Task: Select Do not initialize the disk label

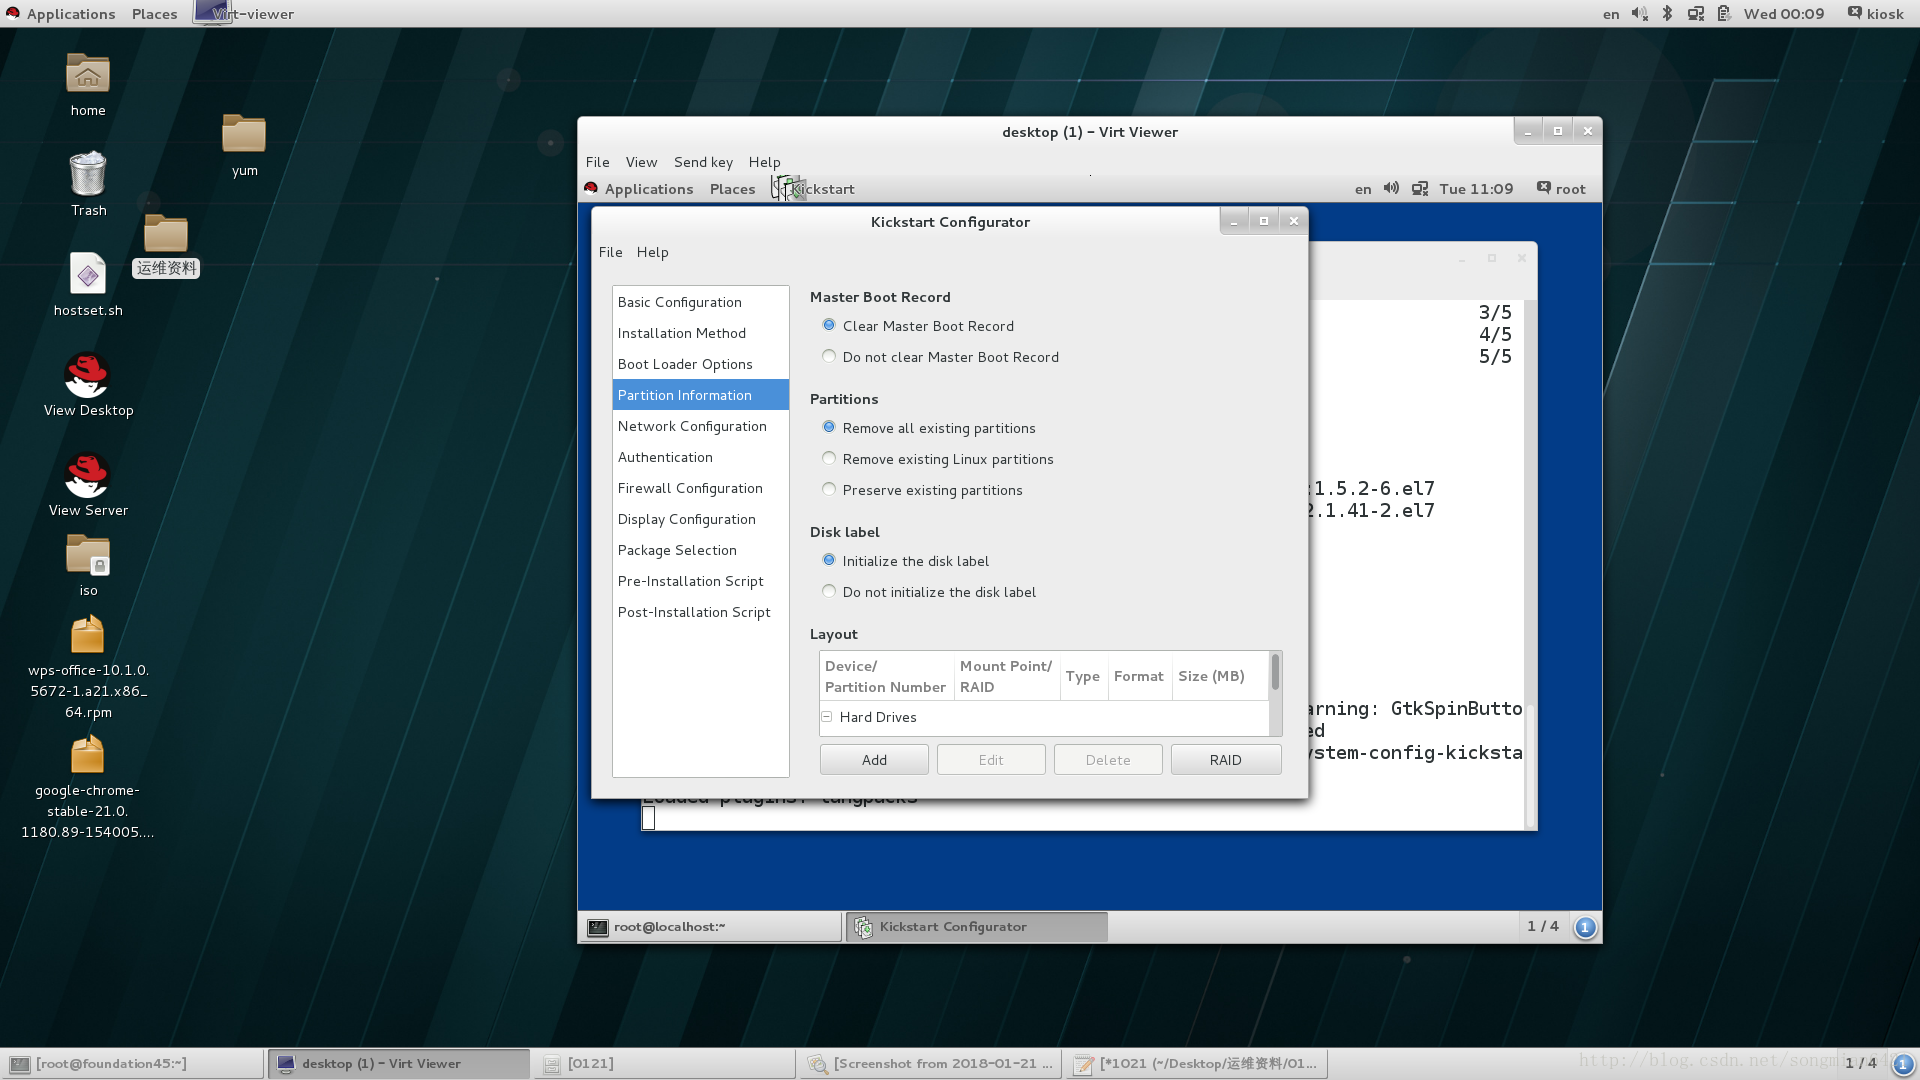Action: (x=829, y=591)
